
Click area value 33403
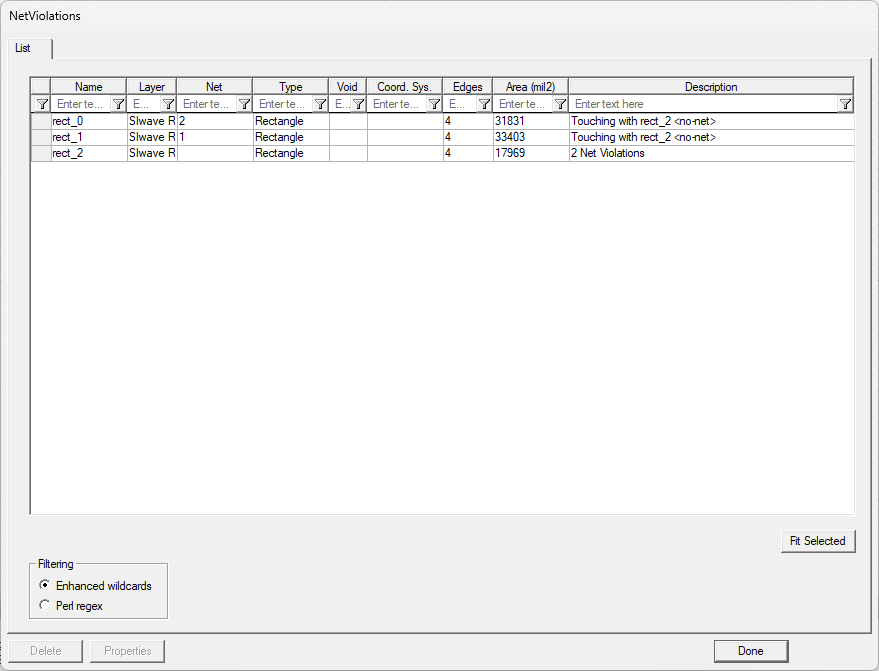point(530,137)
